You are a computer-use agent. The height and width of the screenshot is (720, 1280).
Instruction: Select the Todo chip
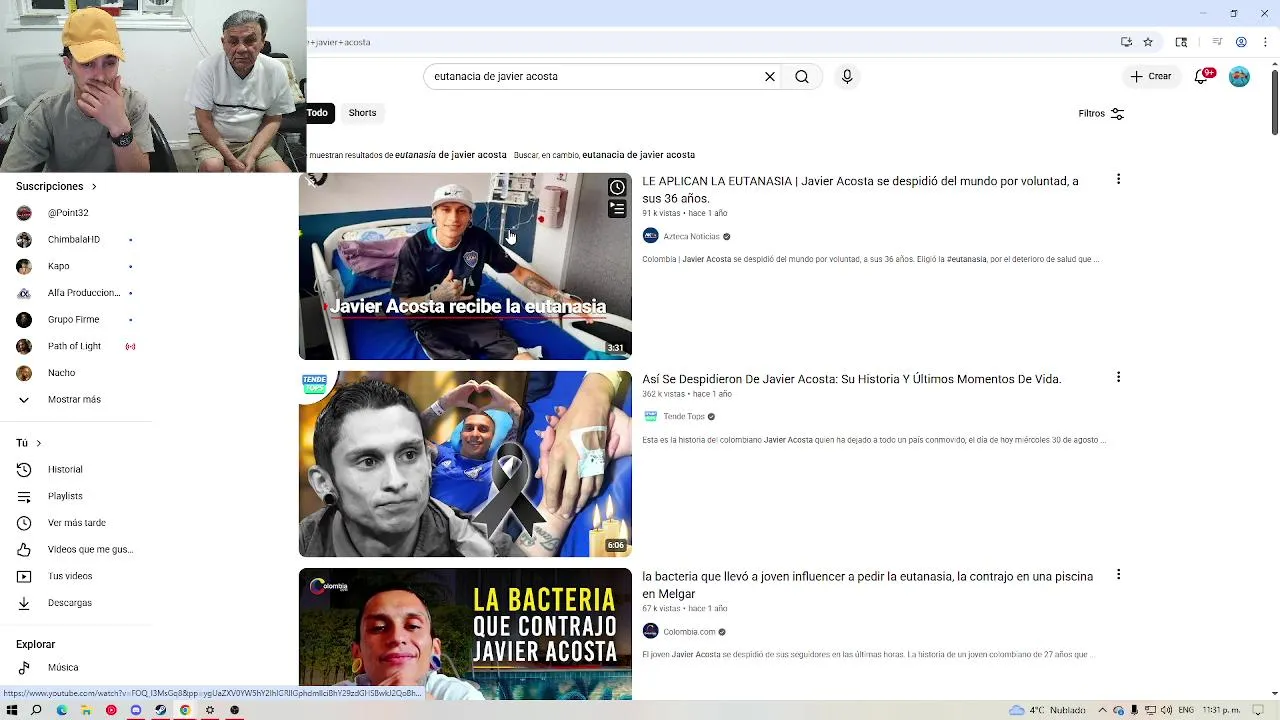click(x=318, y=113)
